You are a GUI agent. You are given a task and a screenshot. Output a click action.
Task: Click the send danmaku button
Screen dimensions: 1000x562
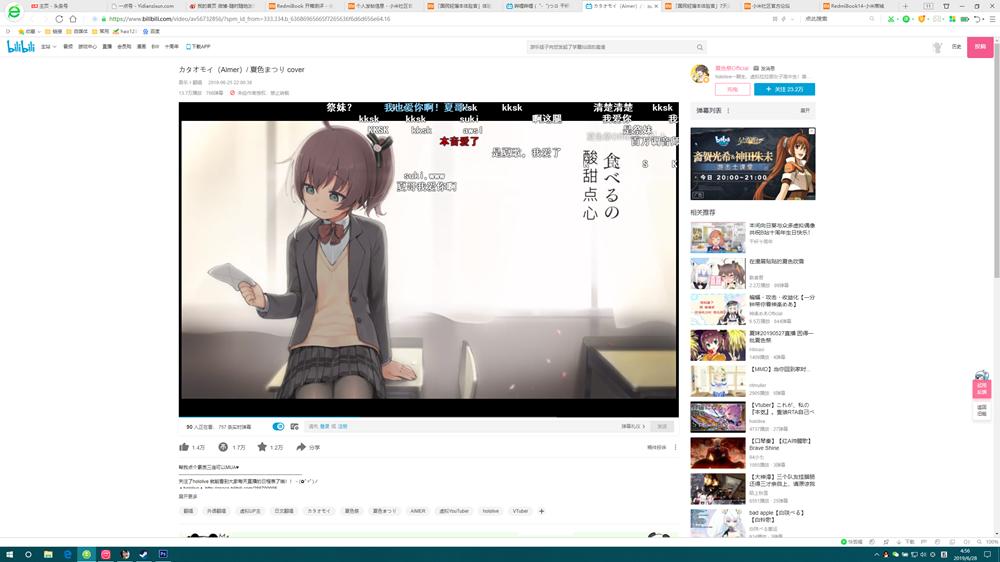(x=662, y=426)
